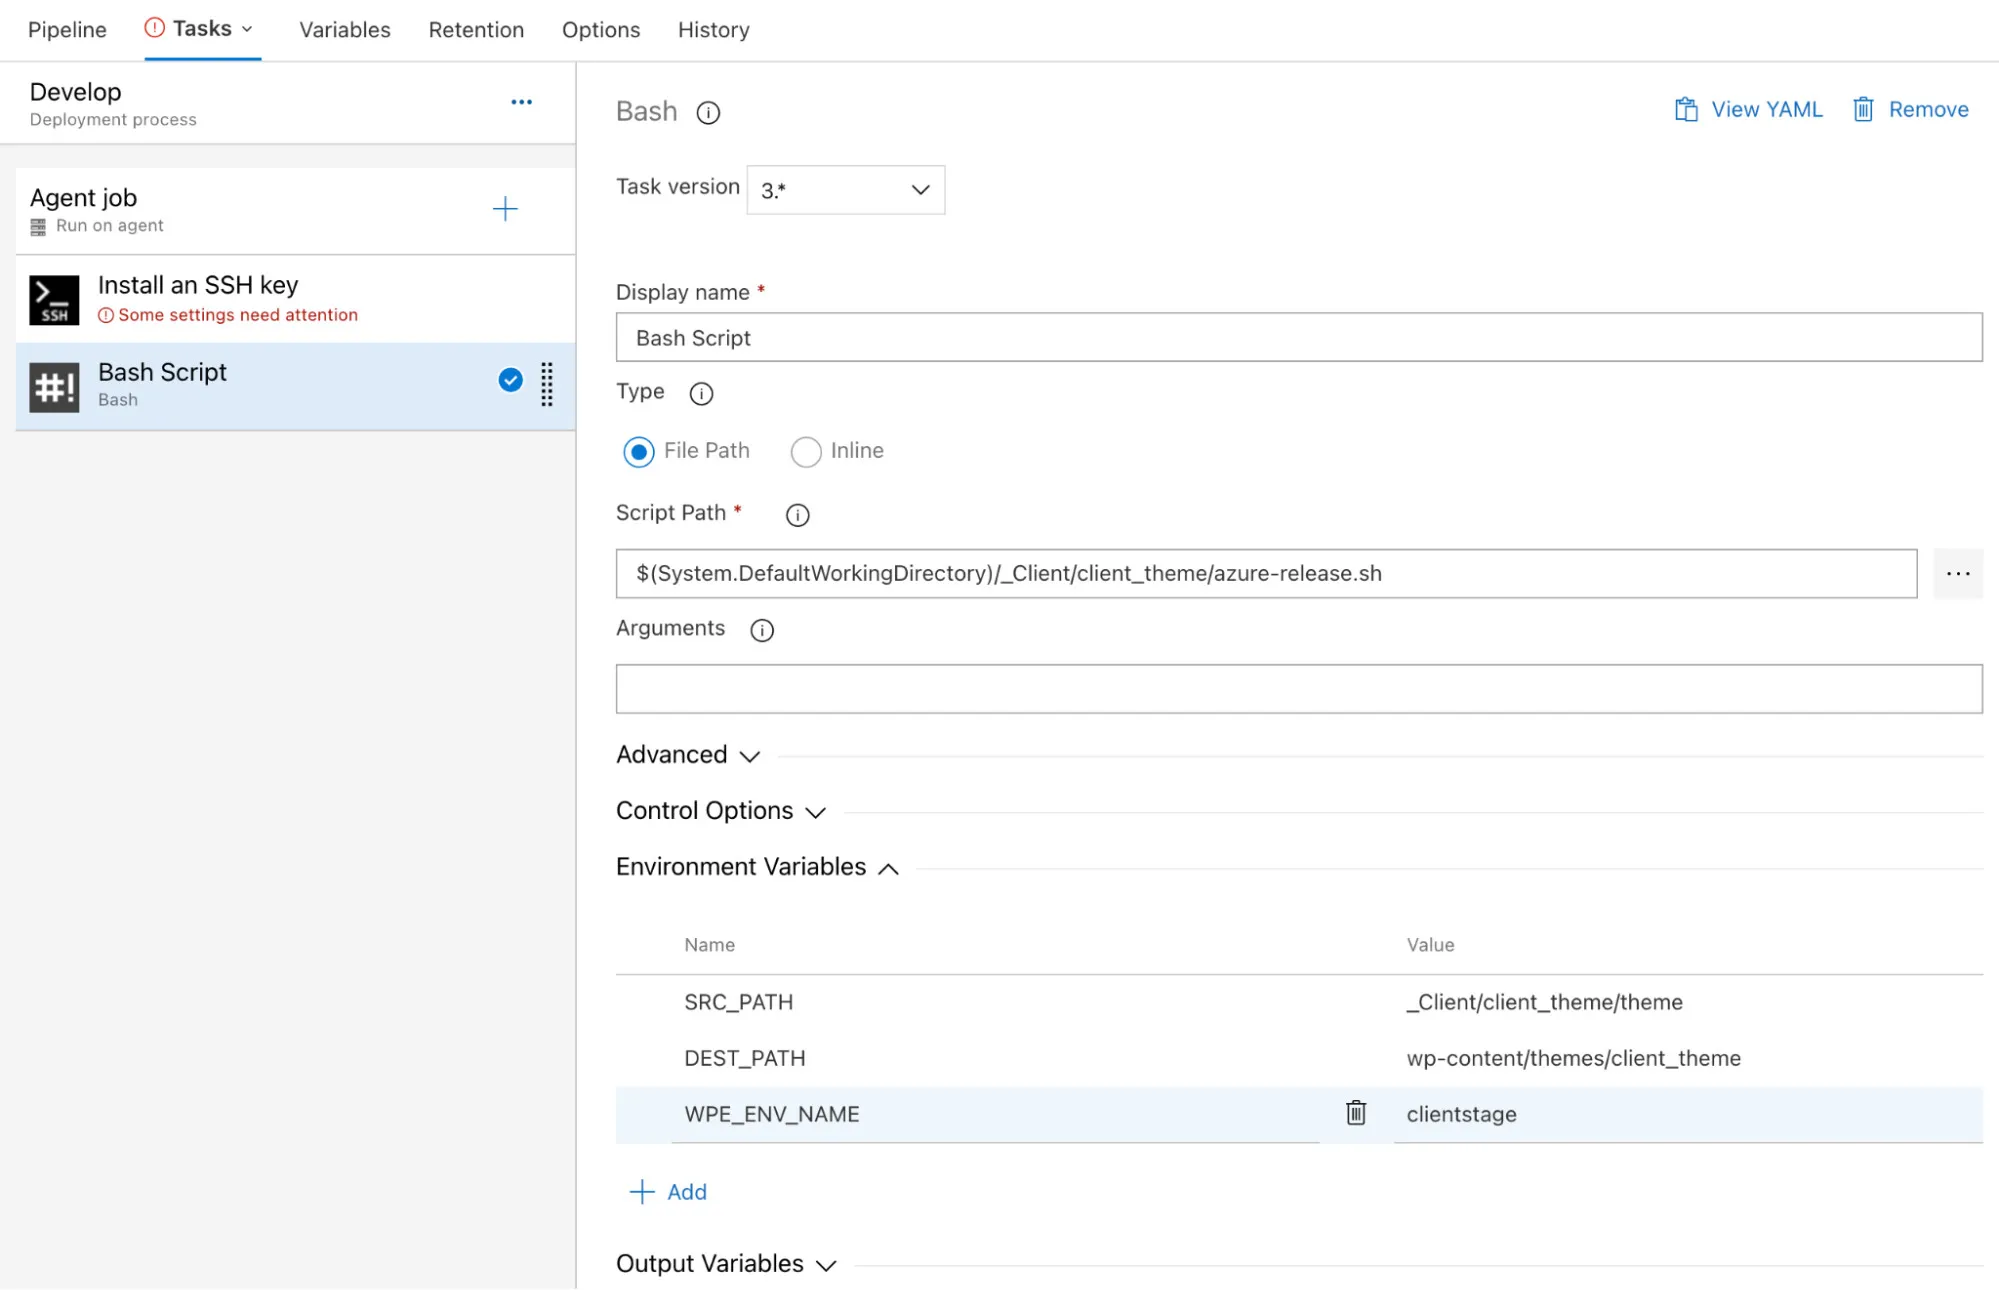Delete the WPE_ENV_NAME variable

point(1355,1113)
